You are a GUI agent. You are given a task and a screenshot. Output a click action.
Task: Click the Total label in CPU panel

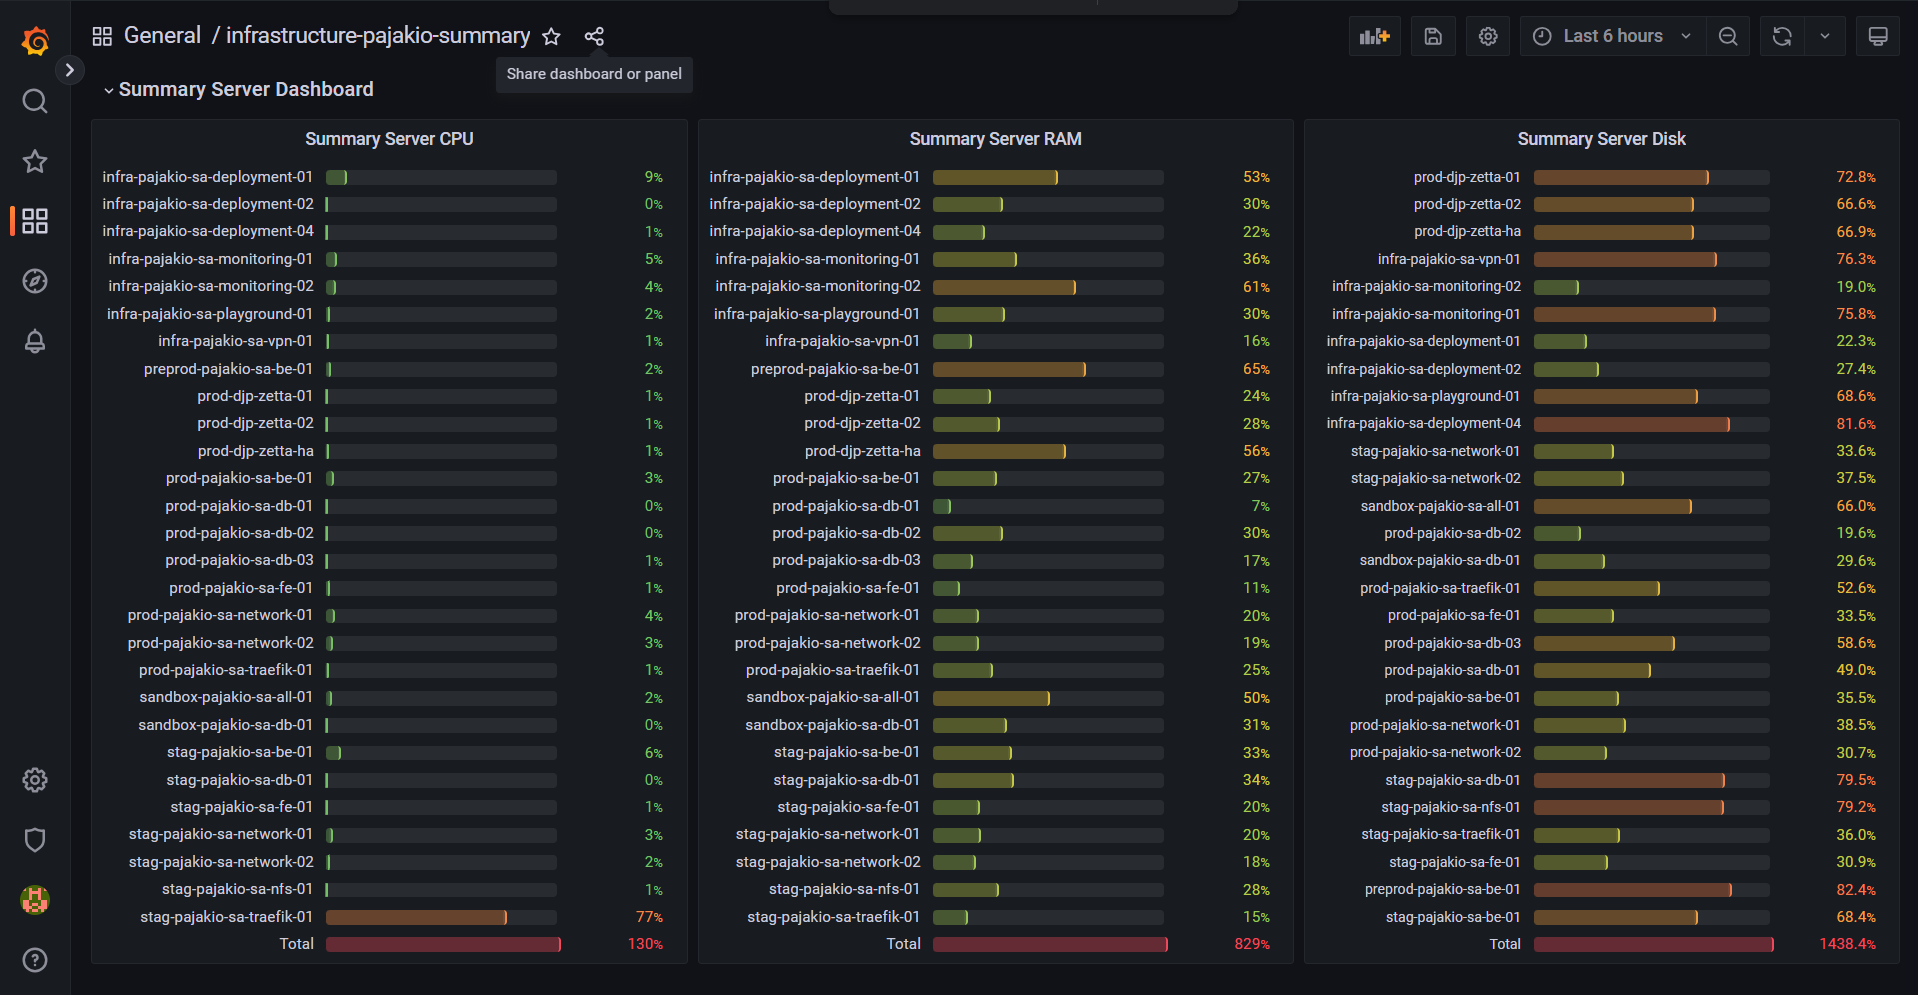click(297, 944)
